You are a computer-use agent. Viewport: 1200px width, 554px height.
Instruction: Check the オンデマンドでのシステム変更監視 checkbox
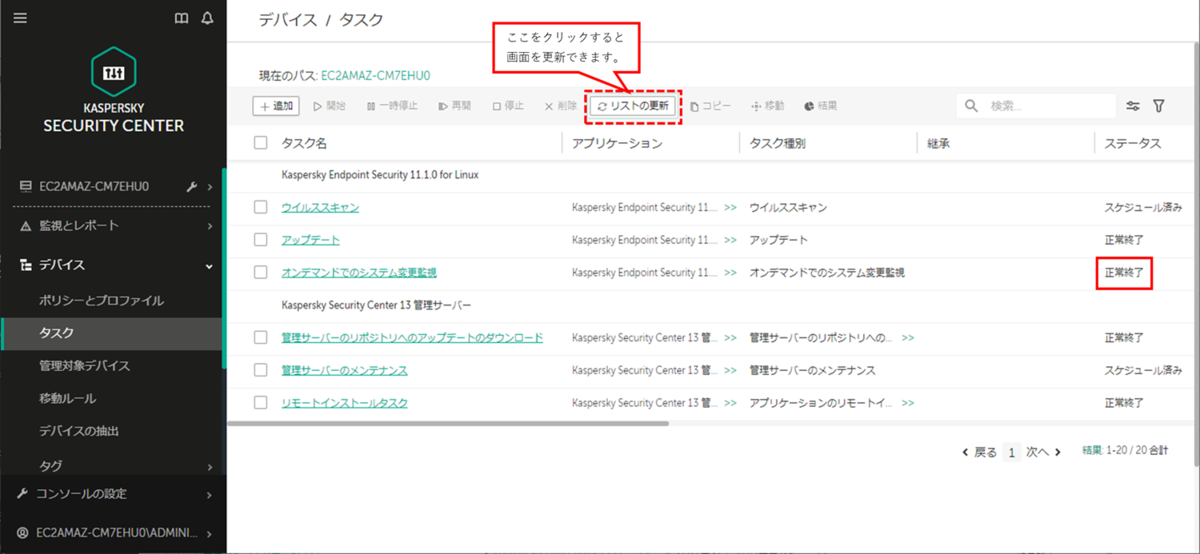(261, 272)
